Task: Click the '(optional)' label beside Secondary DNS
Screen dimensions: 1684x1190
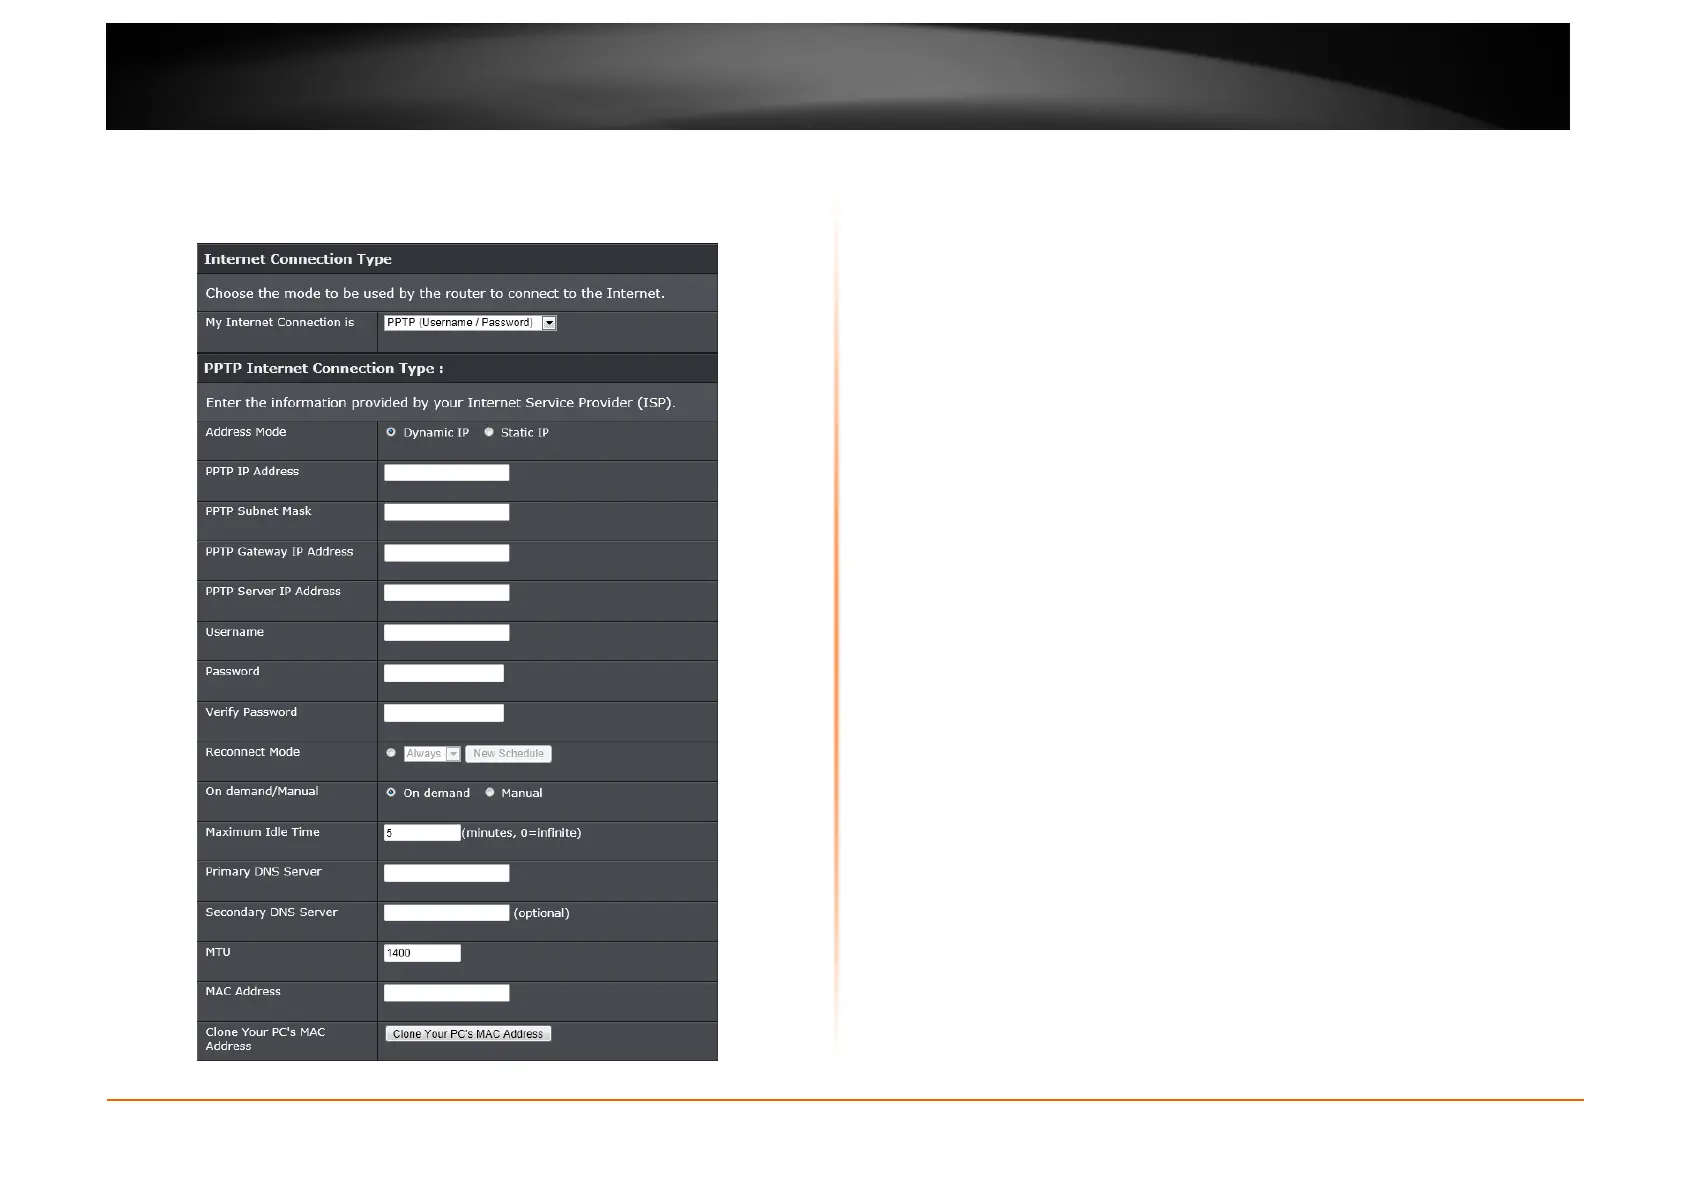Action: (541, 913)
